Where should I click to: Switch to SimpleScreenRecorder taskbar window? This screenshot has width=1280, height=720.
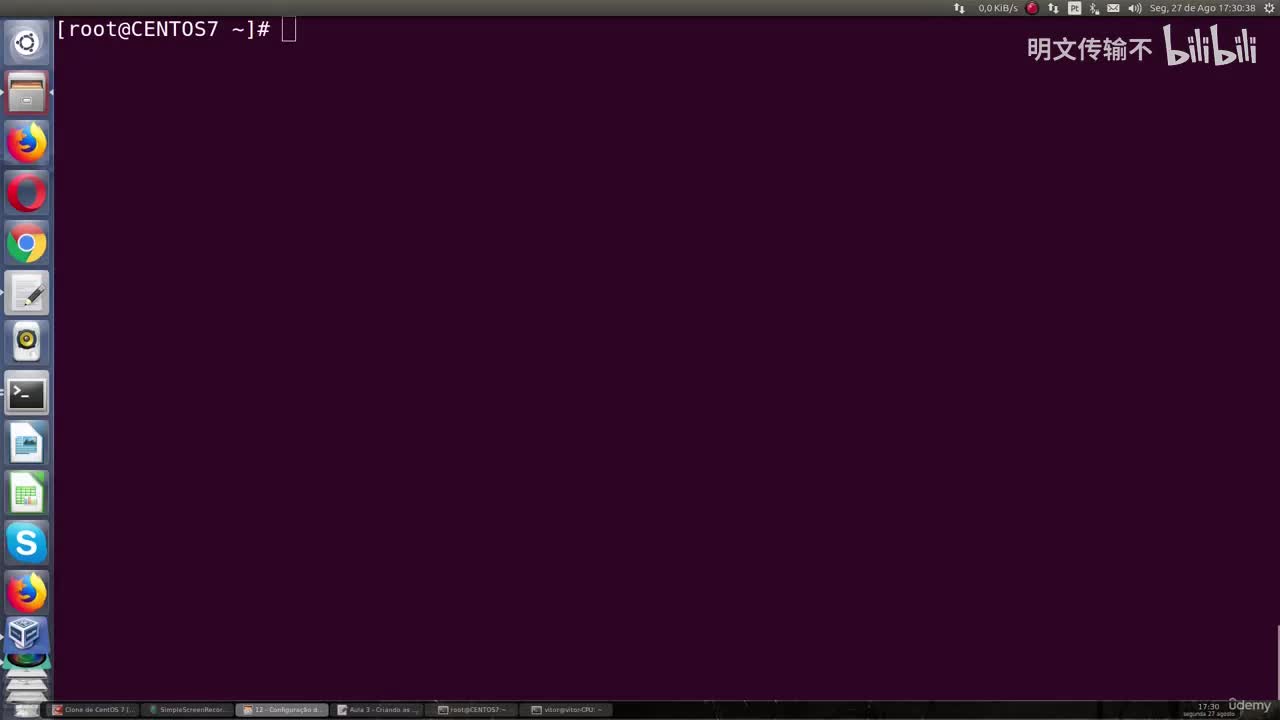tap(188, 710)
